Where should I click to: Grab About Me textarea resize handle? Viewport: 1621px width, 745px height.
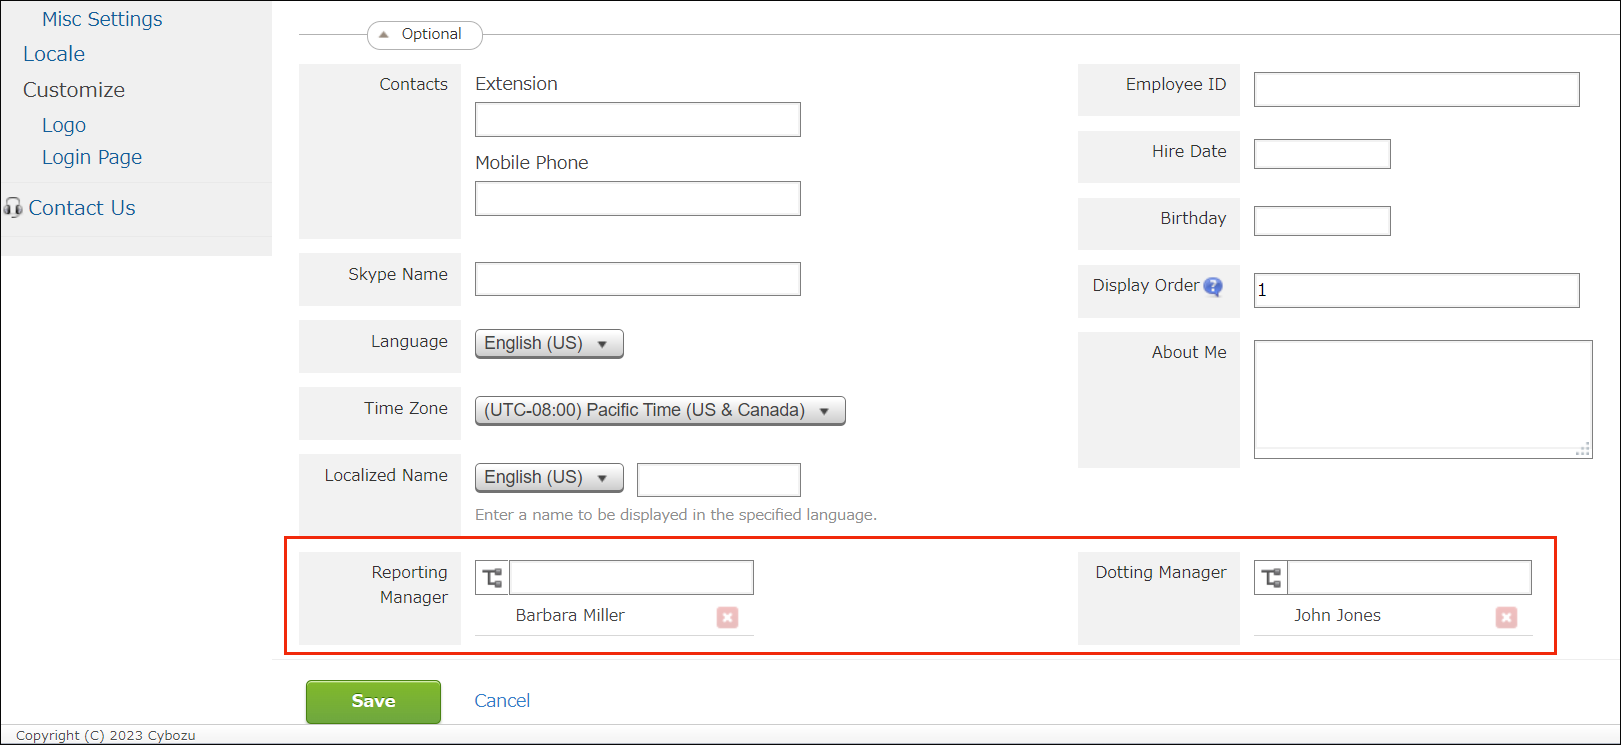coord(1583,450)
